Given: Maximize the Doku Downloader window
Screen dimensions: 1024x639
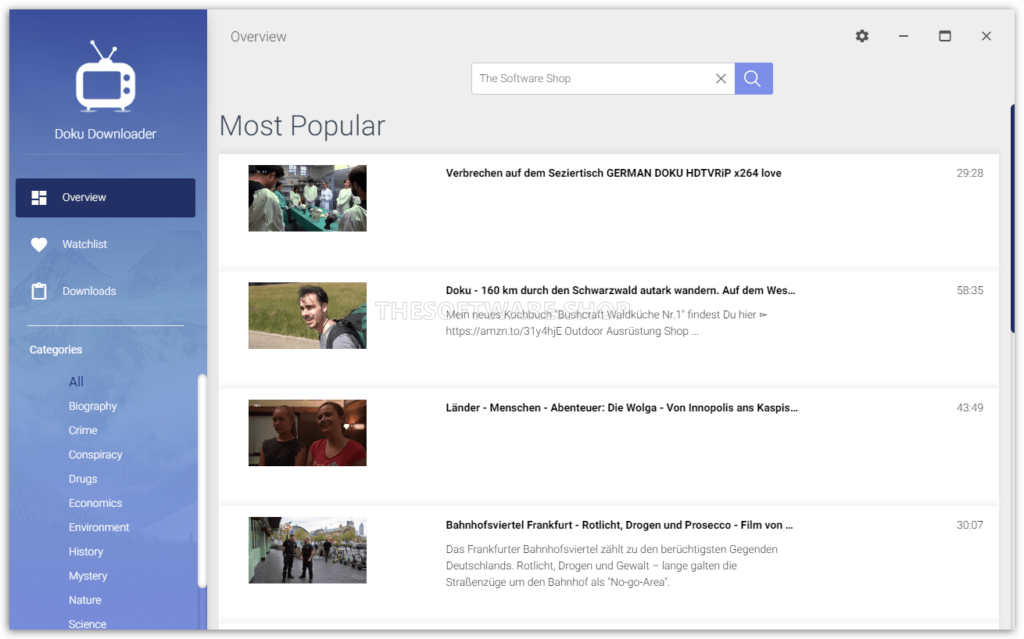Looking at the screenshot, I should pyautogui.click(x=944, y=36).
